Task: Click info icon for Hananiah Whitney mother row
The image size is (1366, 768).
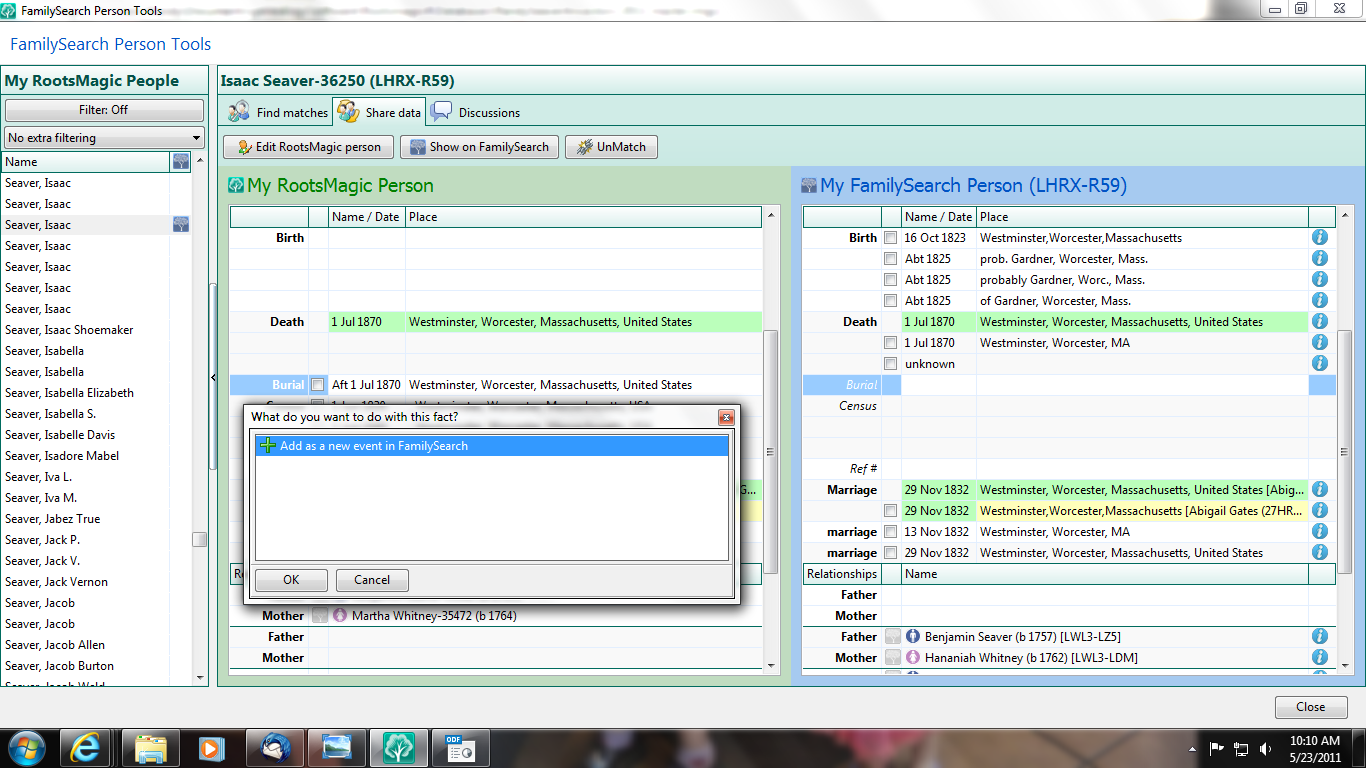Action: tap(1319, 657)
